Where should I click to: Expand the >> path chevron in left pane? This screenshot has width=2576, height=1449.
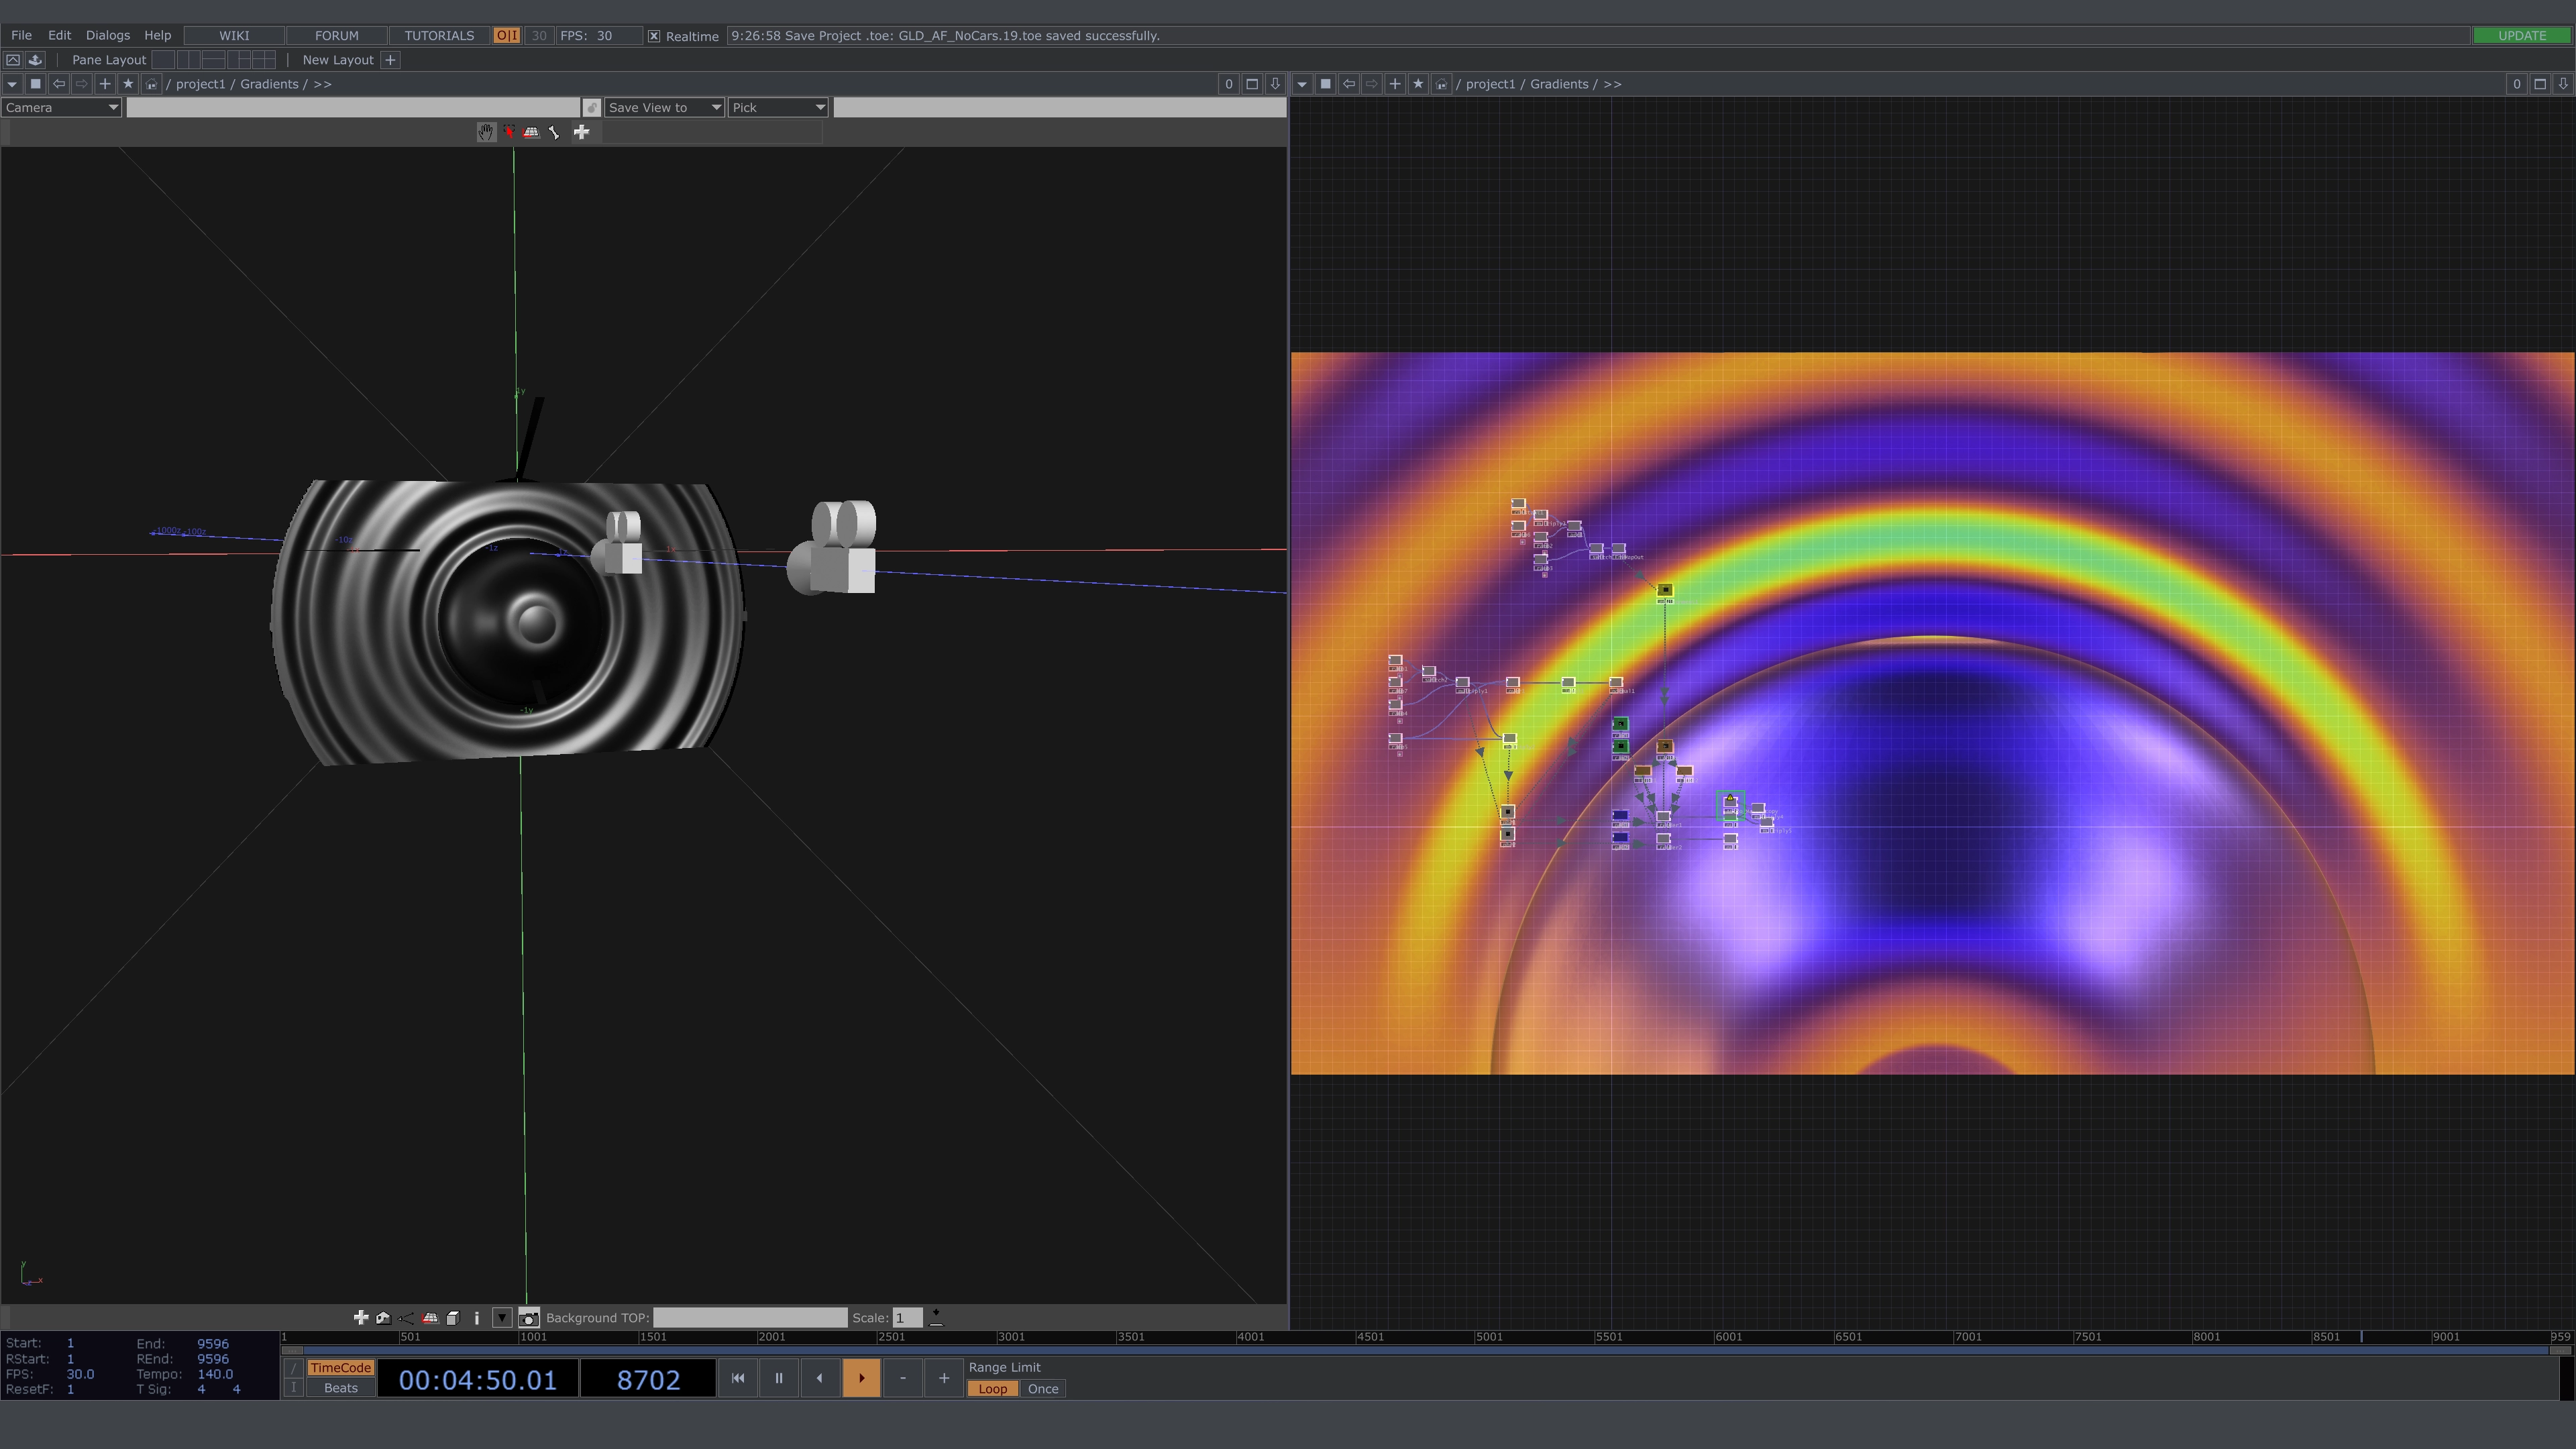point(322,84)
